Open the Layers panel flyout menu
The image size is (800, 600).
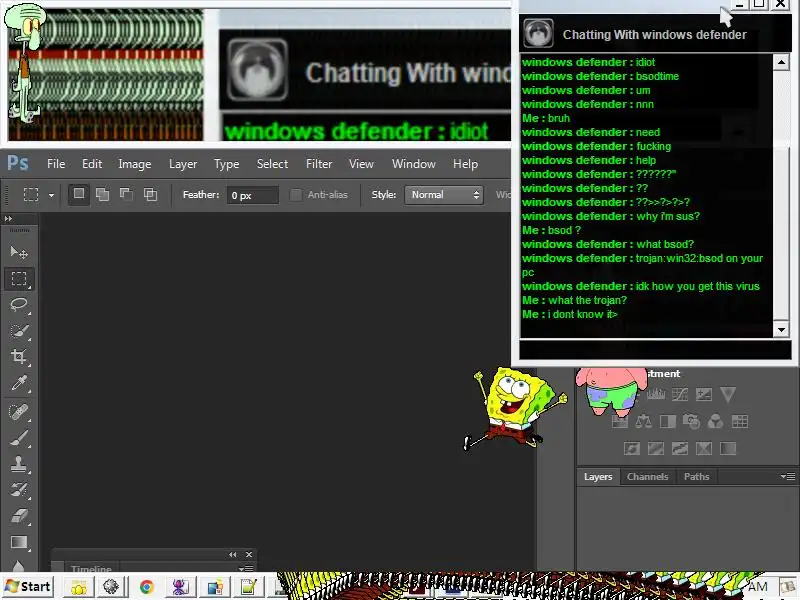coord(788,477)
